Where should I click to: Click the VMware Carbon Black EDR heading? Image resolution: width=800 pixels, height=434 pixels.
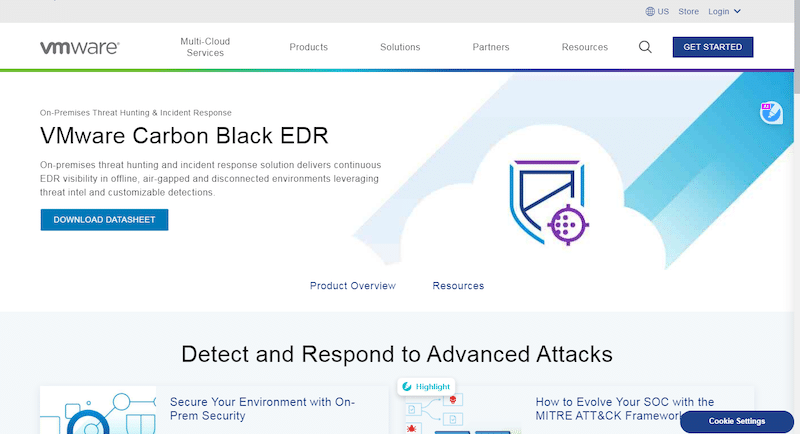(x=184, y=136)
